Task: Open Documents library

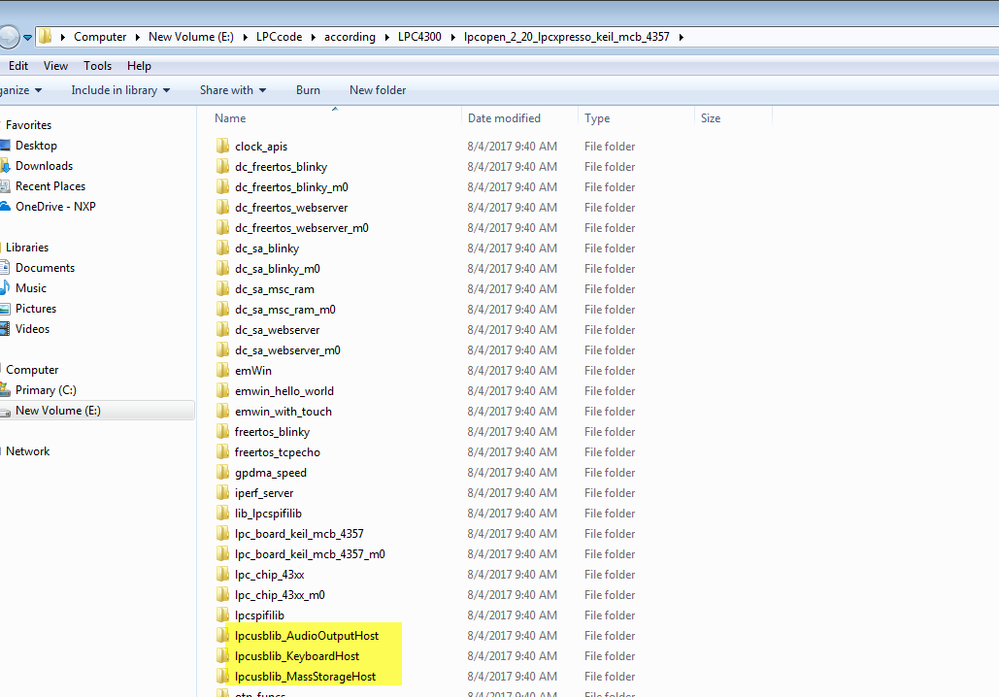Action: pyautogui.click(x=45, y=268)
